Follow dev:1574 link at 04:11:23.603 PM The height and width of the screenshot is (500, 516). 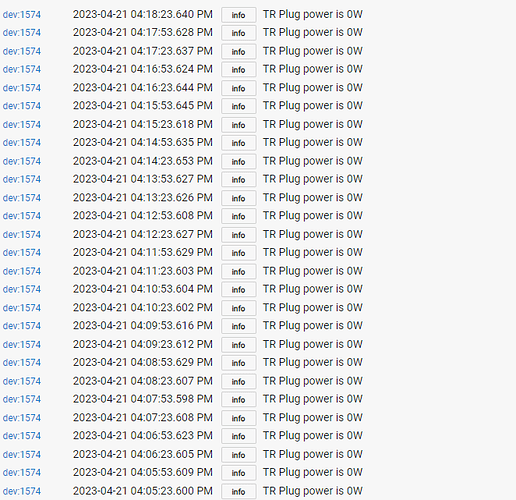tap(22, 271)
